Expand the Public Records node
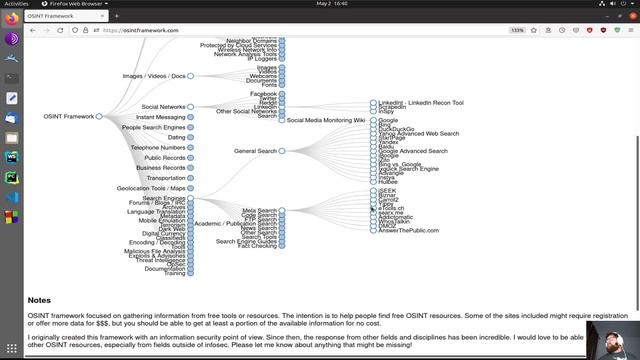The image size is (640, 360). 190,158
